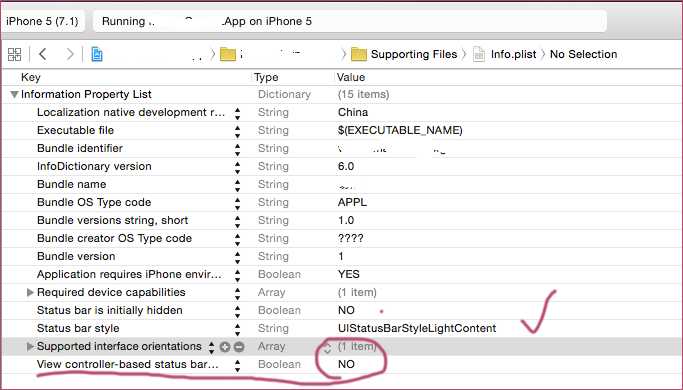Click the blue project file icon

97,54
